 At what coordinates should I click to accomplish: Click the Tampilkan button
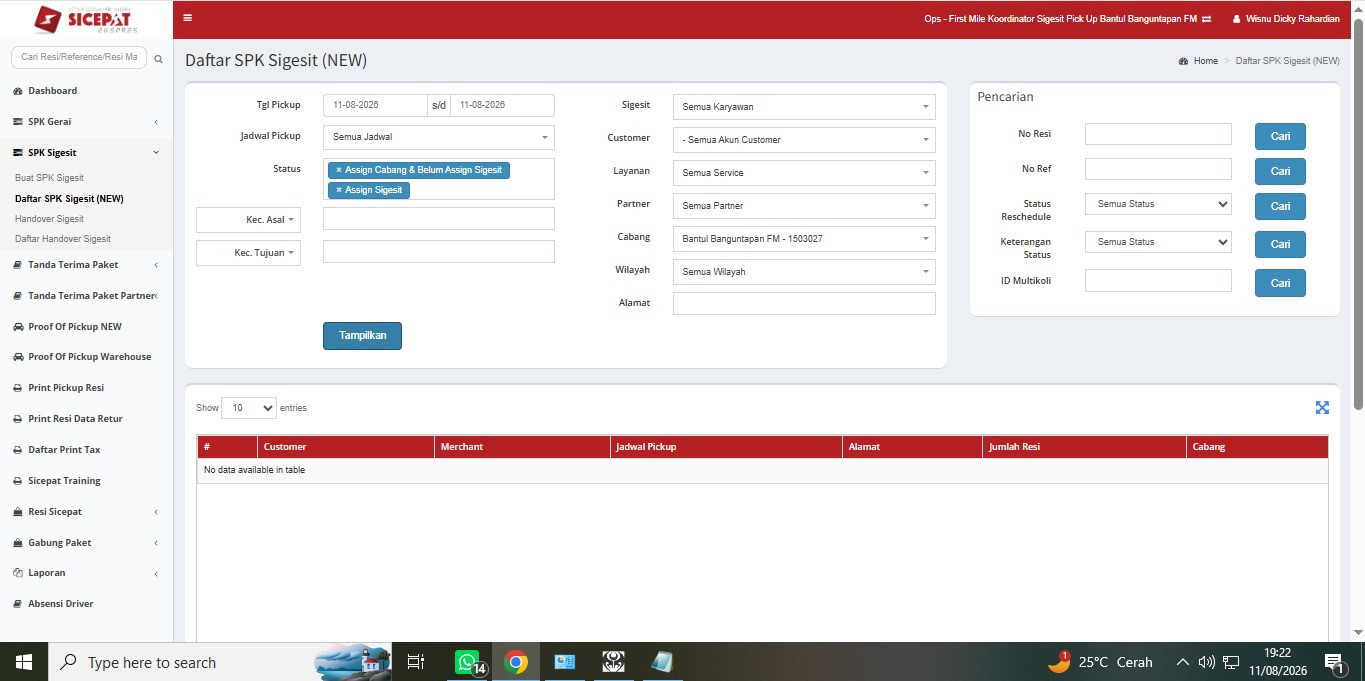pyautogui.click(x=362, y=336)
